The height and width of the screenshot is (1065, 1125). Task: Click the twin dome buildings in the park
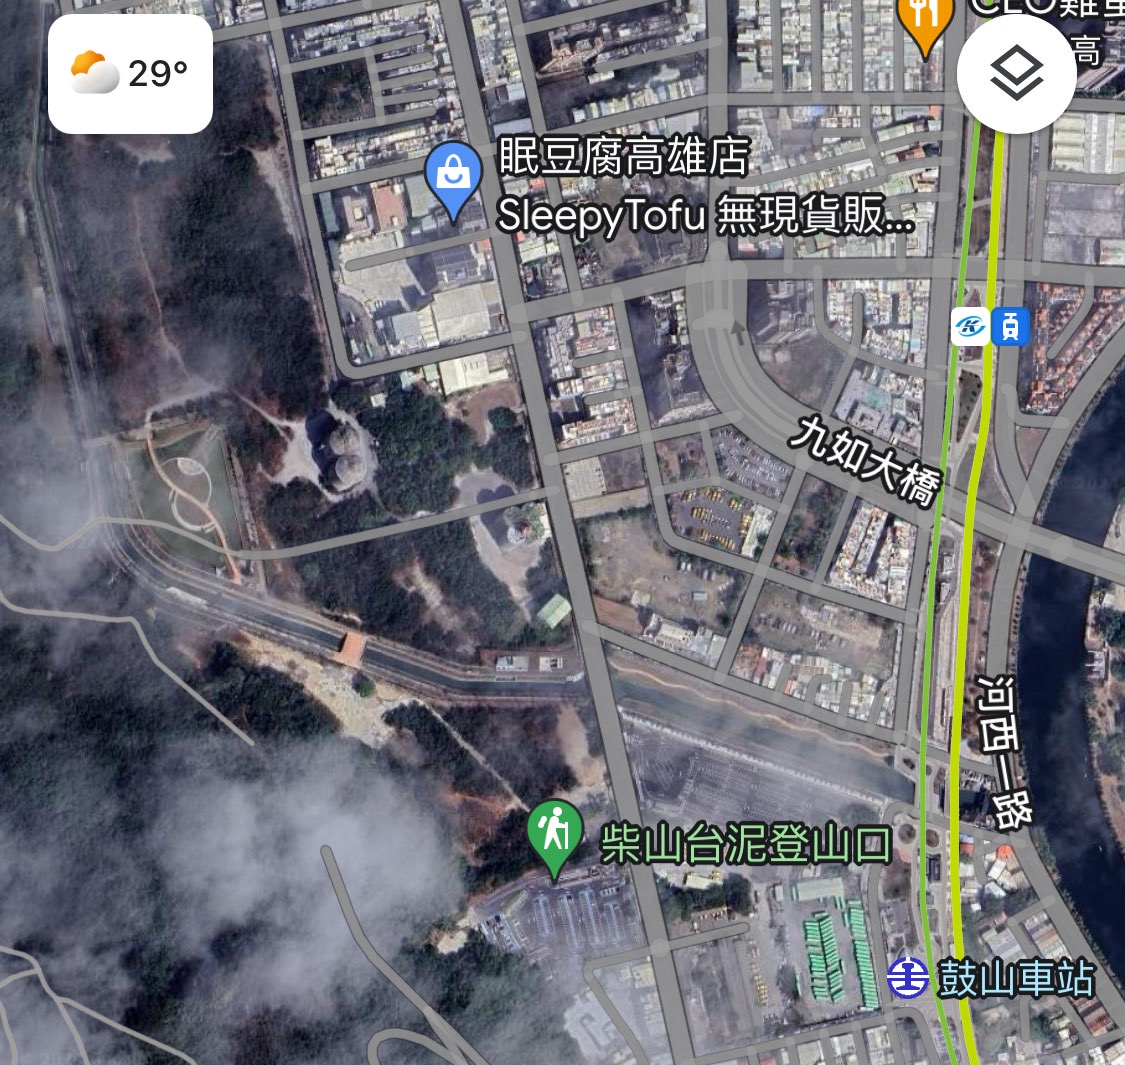click(x=343, y=454)
